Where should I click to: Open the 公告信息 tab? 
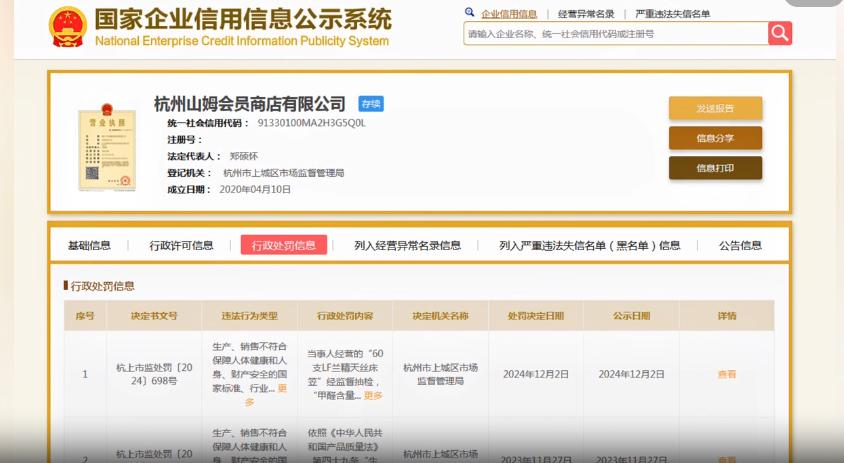click(x=740, y=245)
